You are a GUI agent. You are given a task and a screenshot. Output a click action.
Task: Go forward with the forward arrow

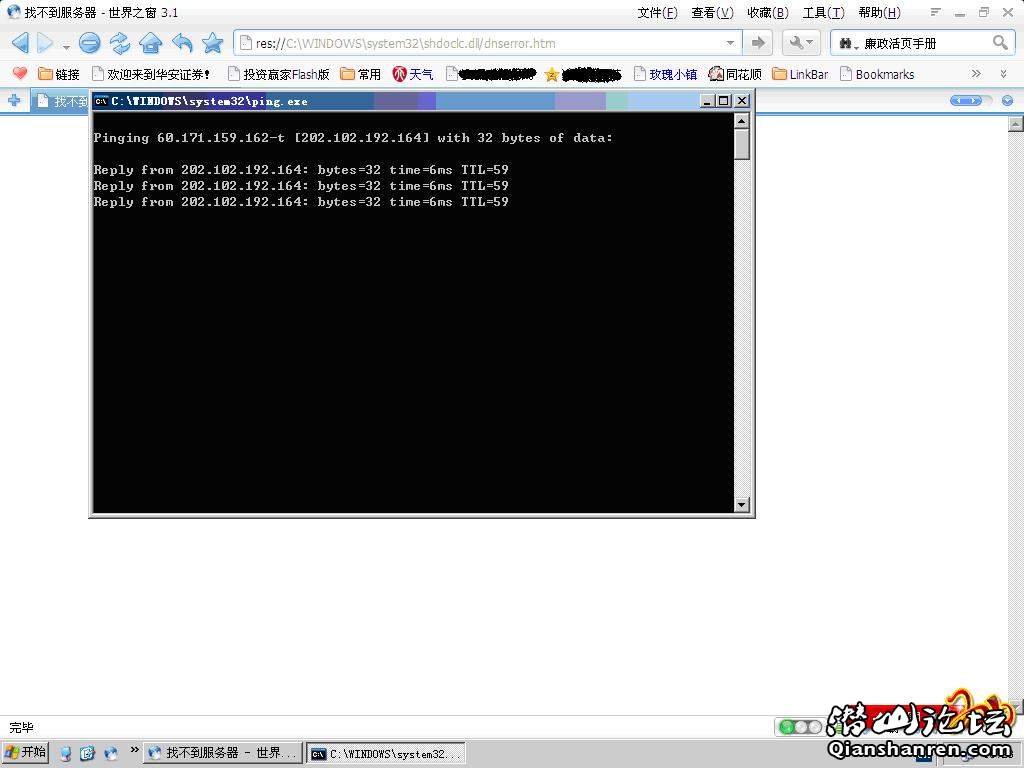[x=45, y=43]
